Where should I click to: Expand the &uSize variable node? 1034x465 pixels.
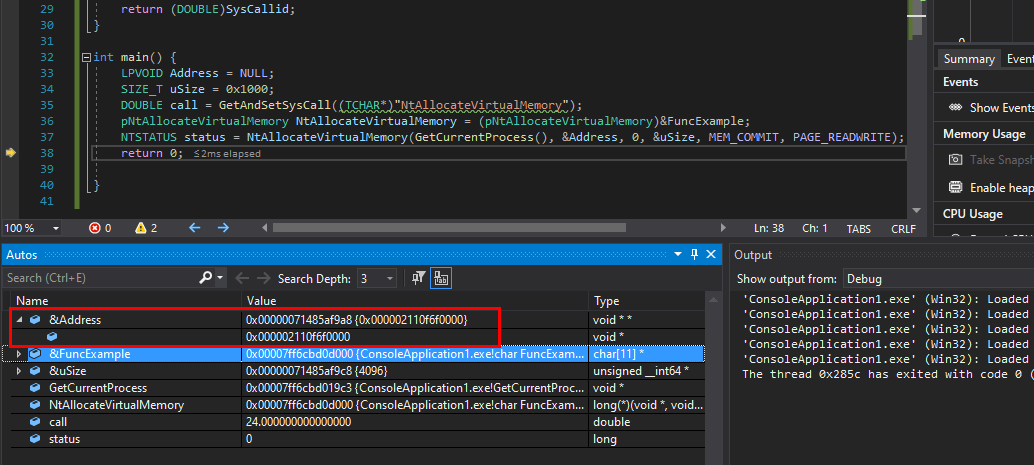(x=20, y=371)
